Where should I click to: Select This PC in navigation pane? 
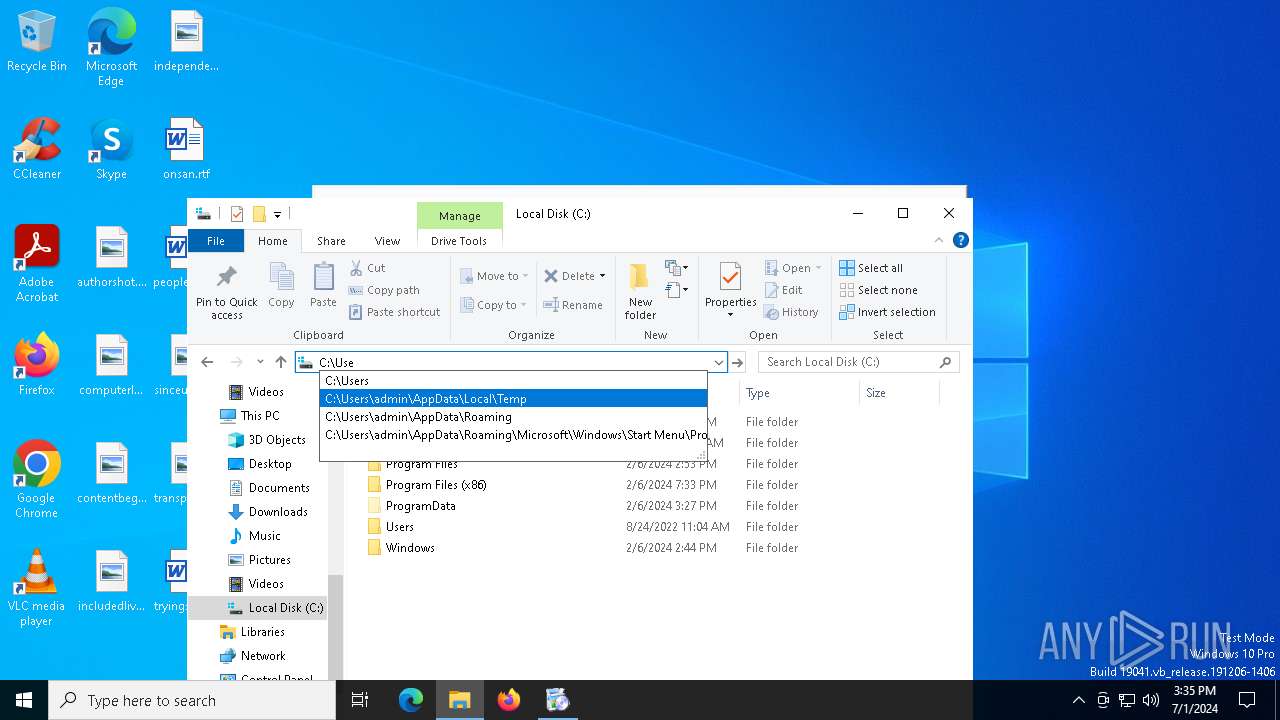(x=260, y=416)
